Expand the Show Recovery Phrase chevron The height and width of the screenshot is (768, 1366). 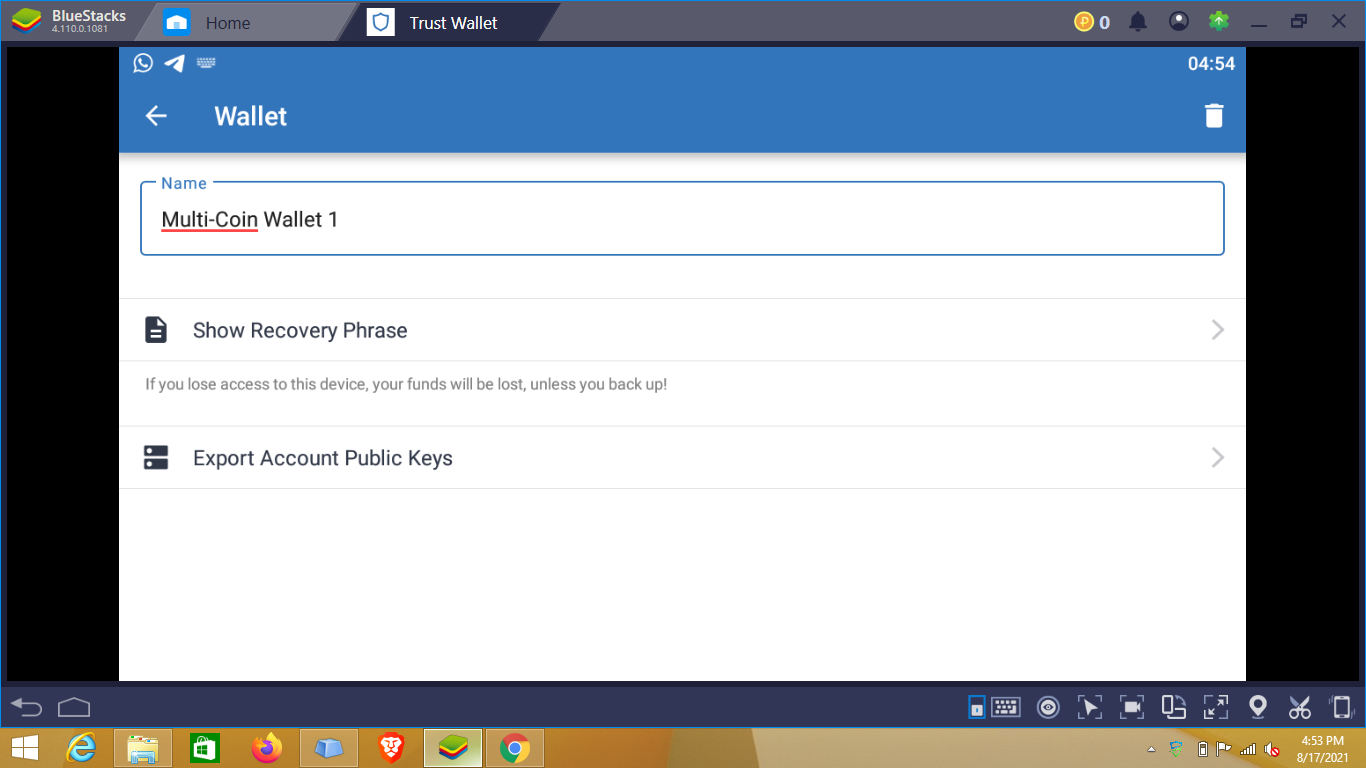pos(1218,330)
